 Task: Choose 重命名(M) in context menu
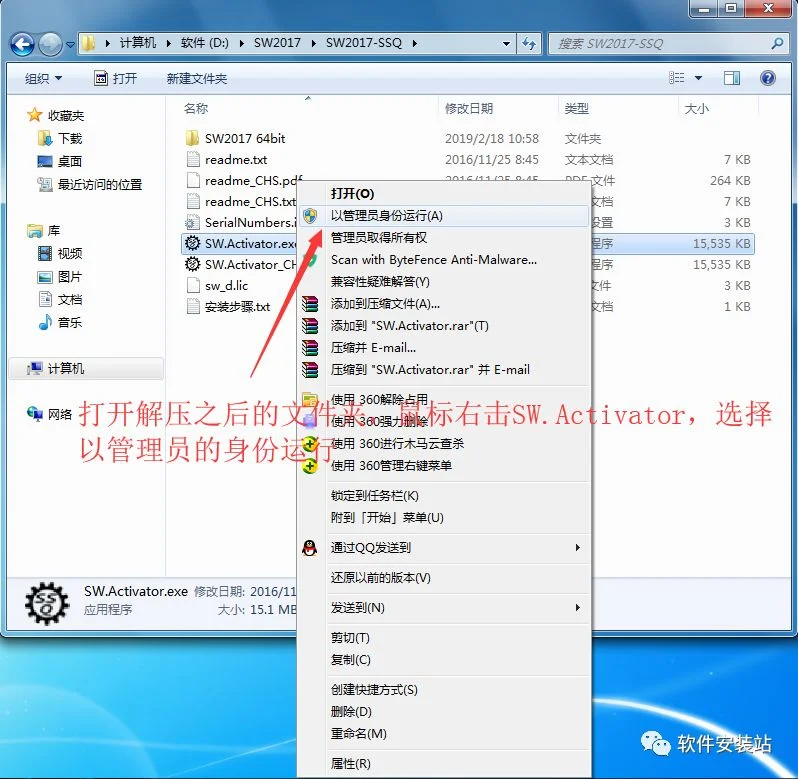(444, 733)
